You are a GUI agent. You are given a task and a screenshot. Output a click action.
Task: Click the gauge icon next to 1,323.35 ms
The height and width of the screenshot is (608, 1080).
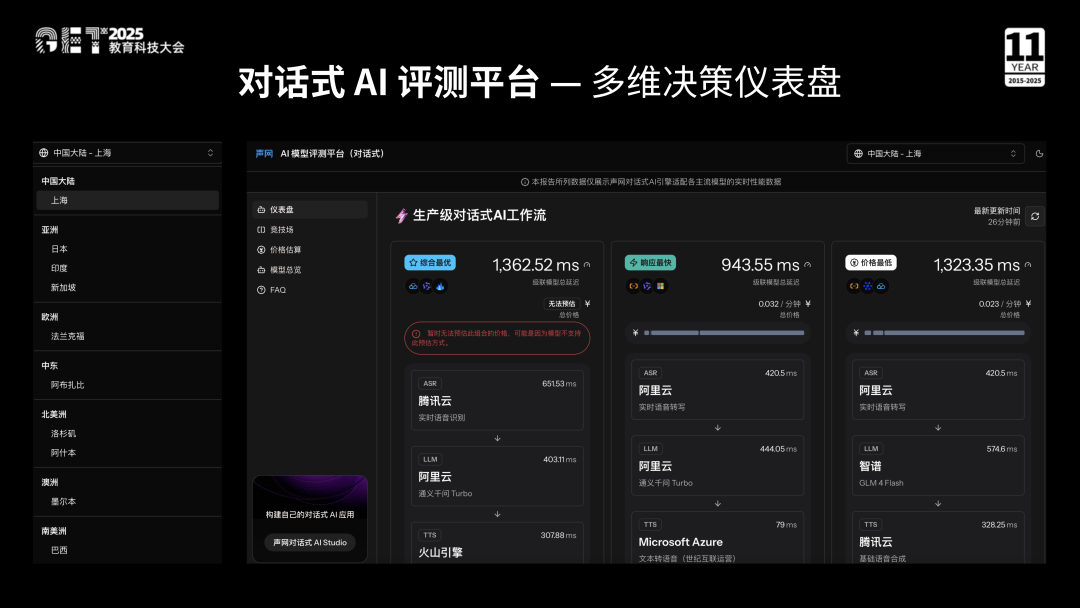point(1028,264)
